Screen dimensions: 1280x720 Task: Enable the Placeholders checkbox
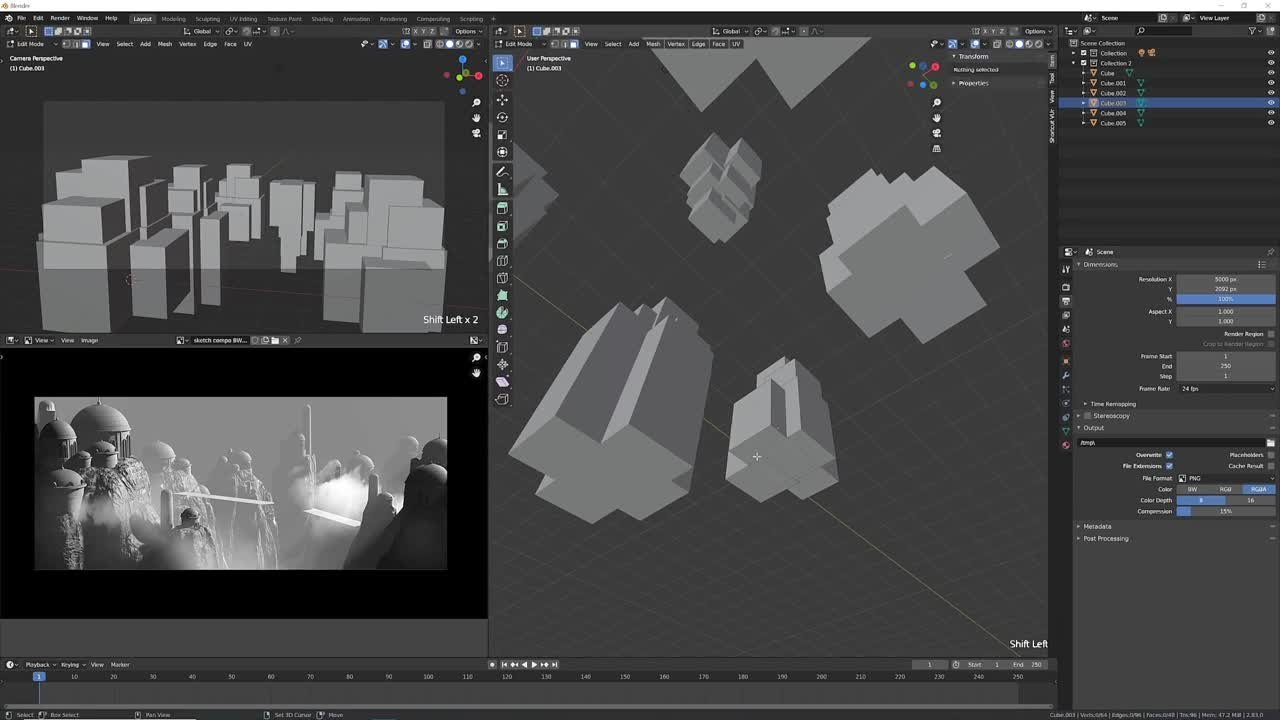(1270, 455)
